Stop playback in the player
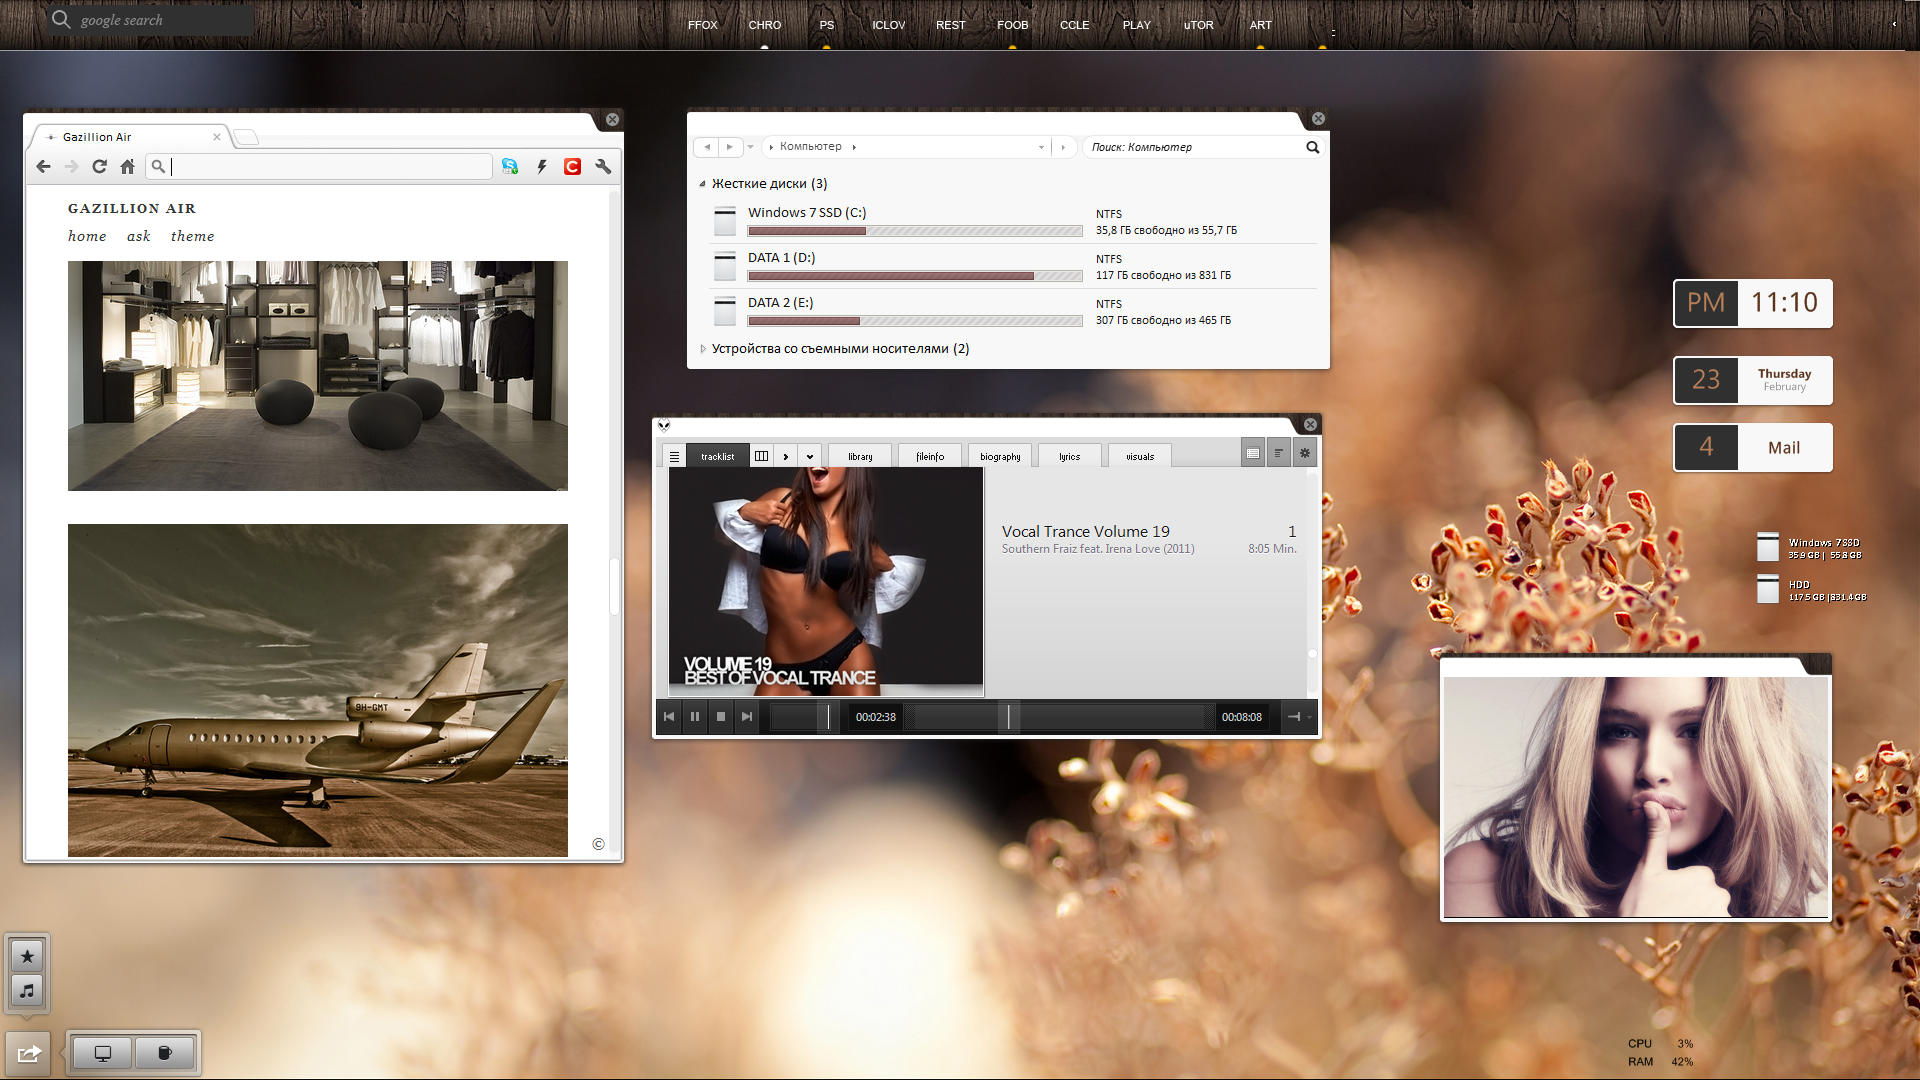This screenshot has width=1920, height=1080. pos(721,717)
